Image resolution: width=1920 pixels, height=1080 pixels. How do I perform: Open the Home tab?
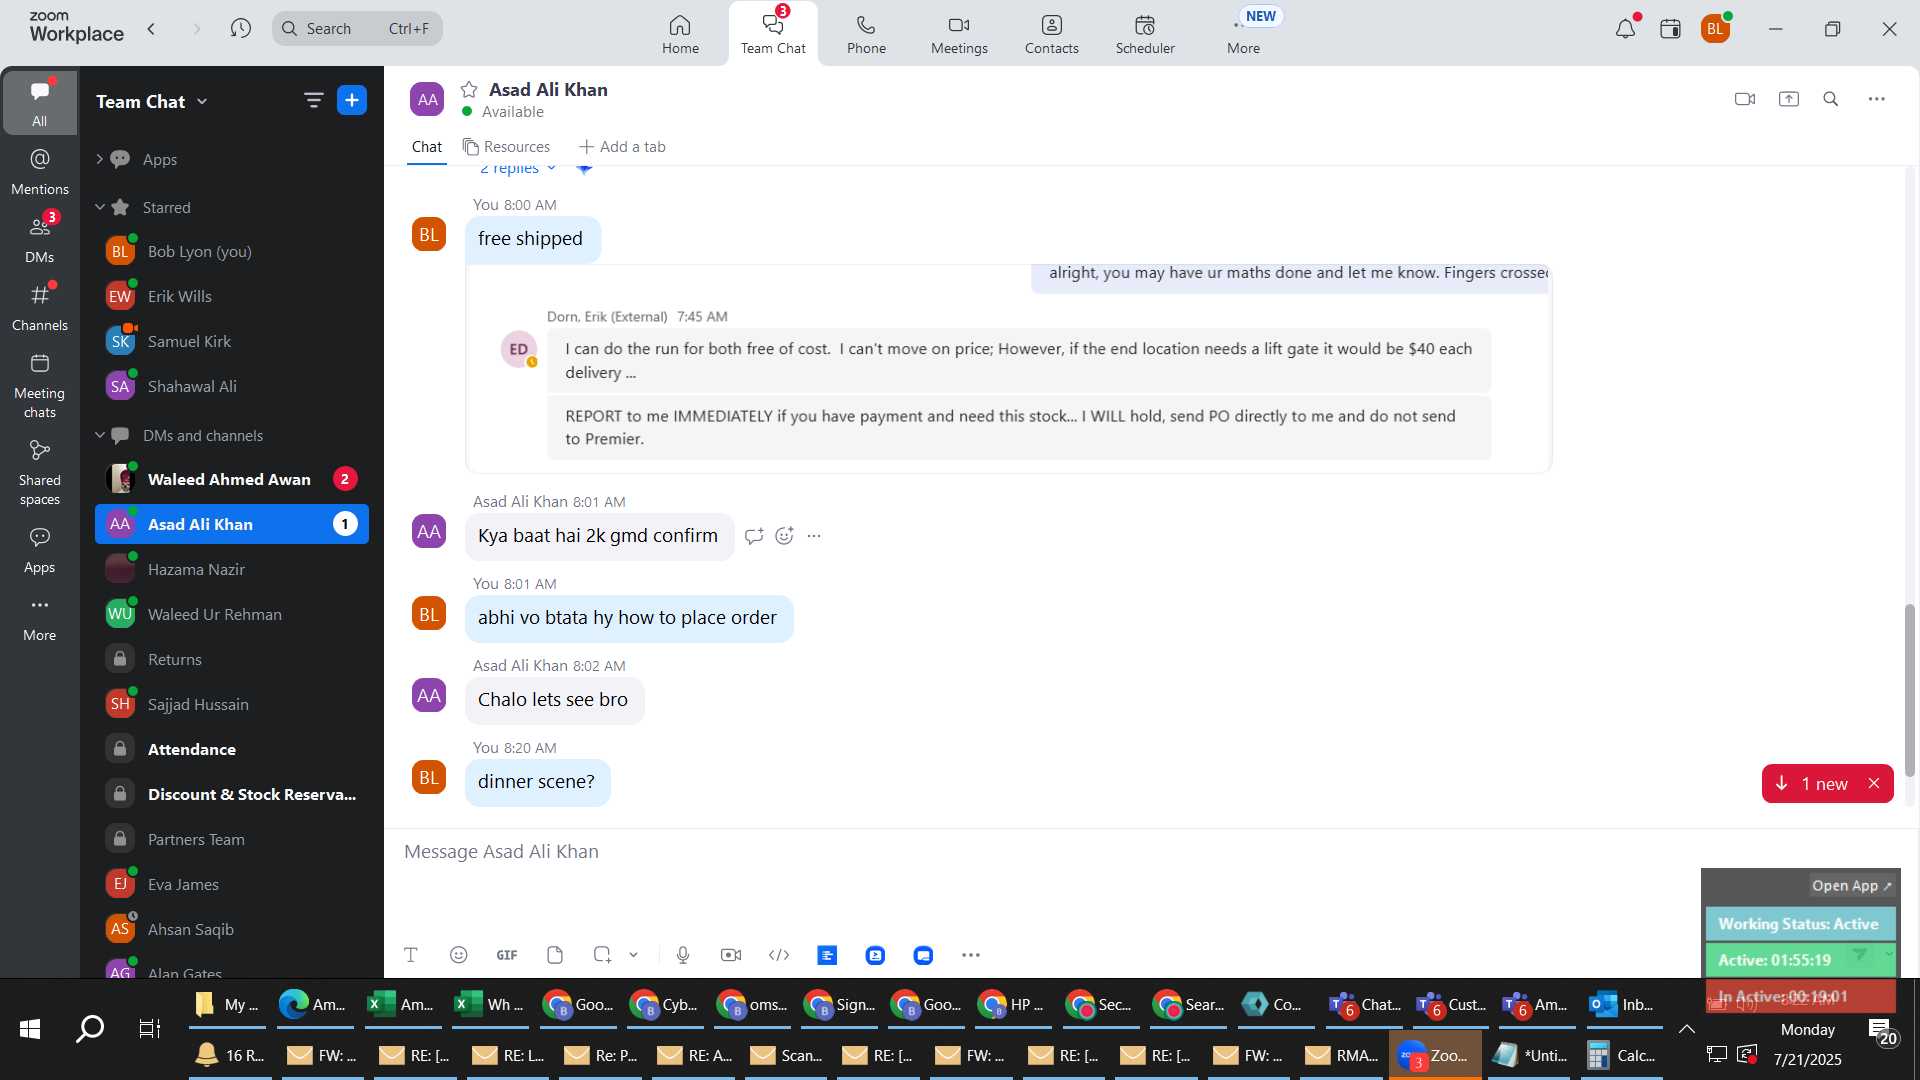click(680, 35)
